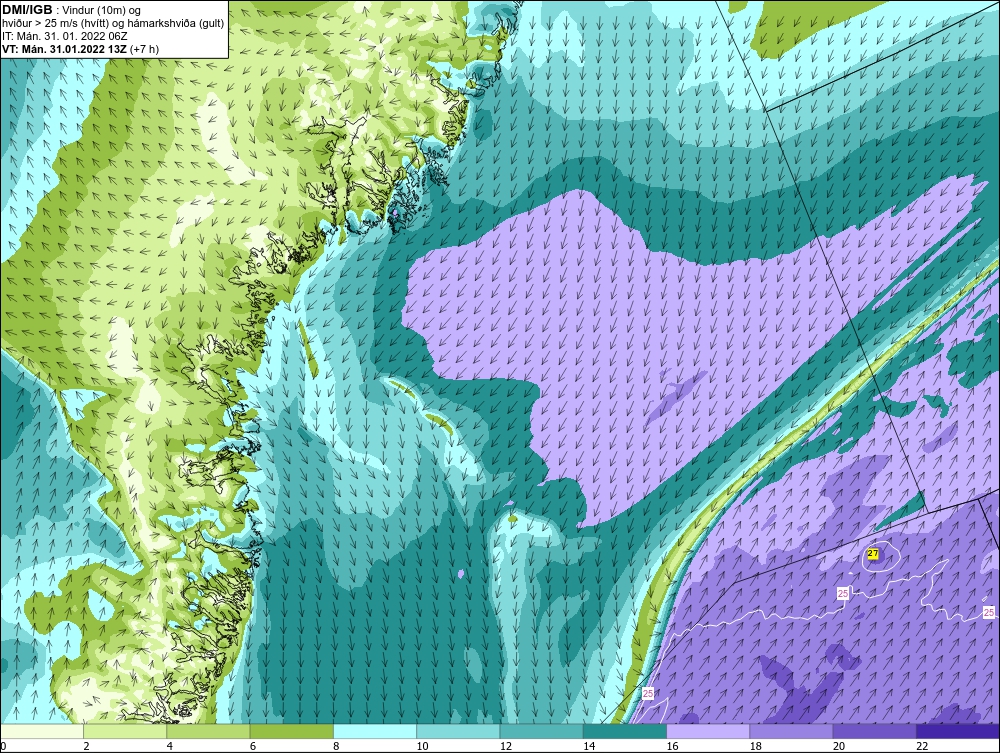Click the legend scale value 6
Image resolution: width=1000 pixels, height=753 pixels.
coord(253,747)
